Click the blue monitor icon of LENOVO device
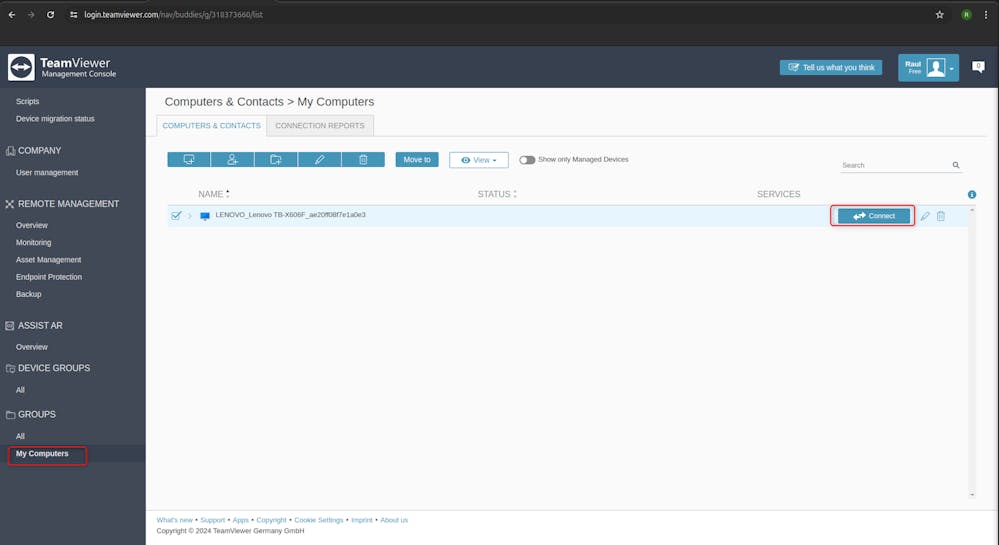 (205, 216)
